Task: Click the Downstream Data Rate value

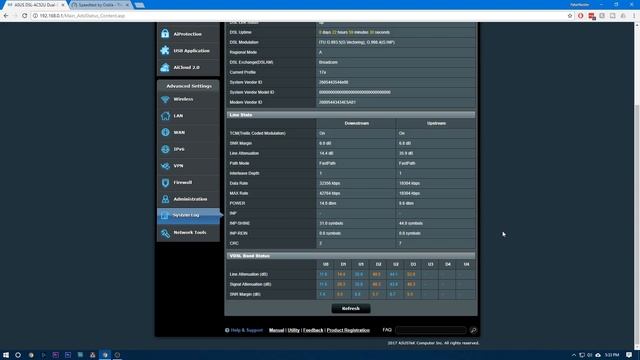Action: 330,183
